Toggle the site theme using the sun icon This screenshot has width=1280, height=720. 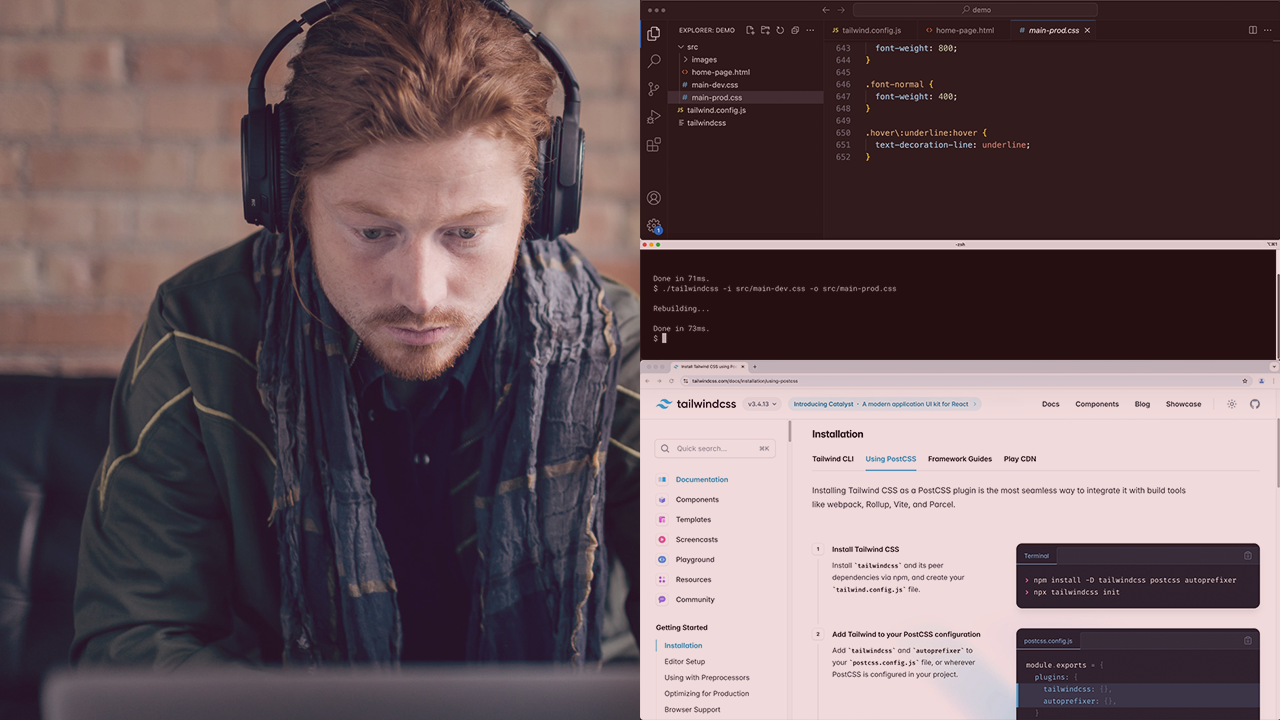coord(1231,404)
